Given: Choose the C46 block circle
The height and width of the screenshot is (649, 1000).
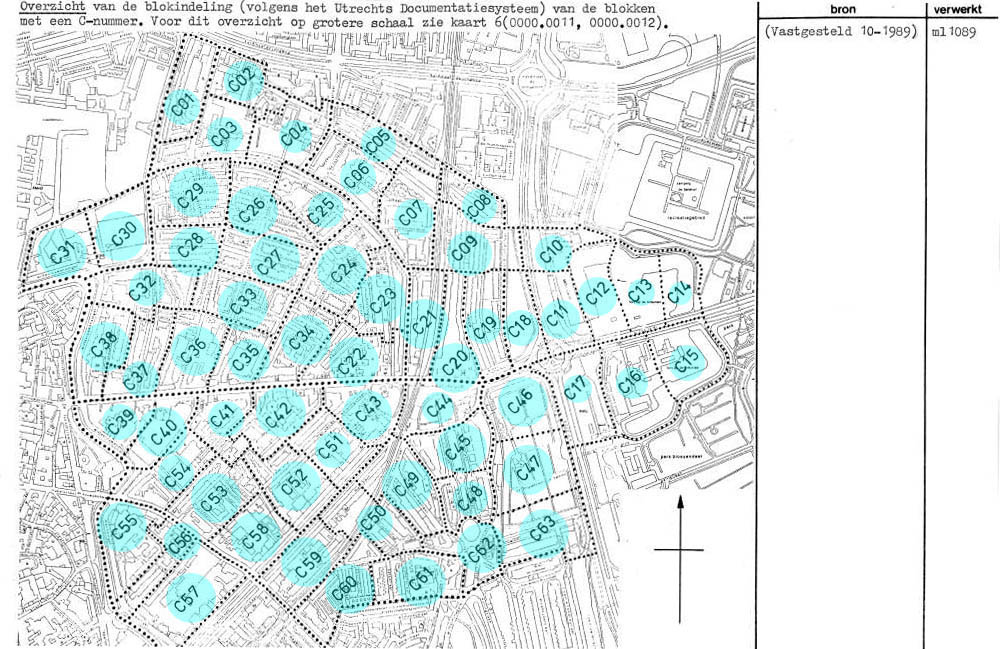Looking at the screenshot, I should pos(520,401).
